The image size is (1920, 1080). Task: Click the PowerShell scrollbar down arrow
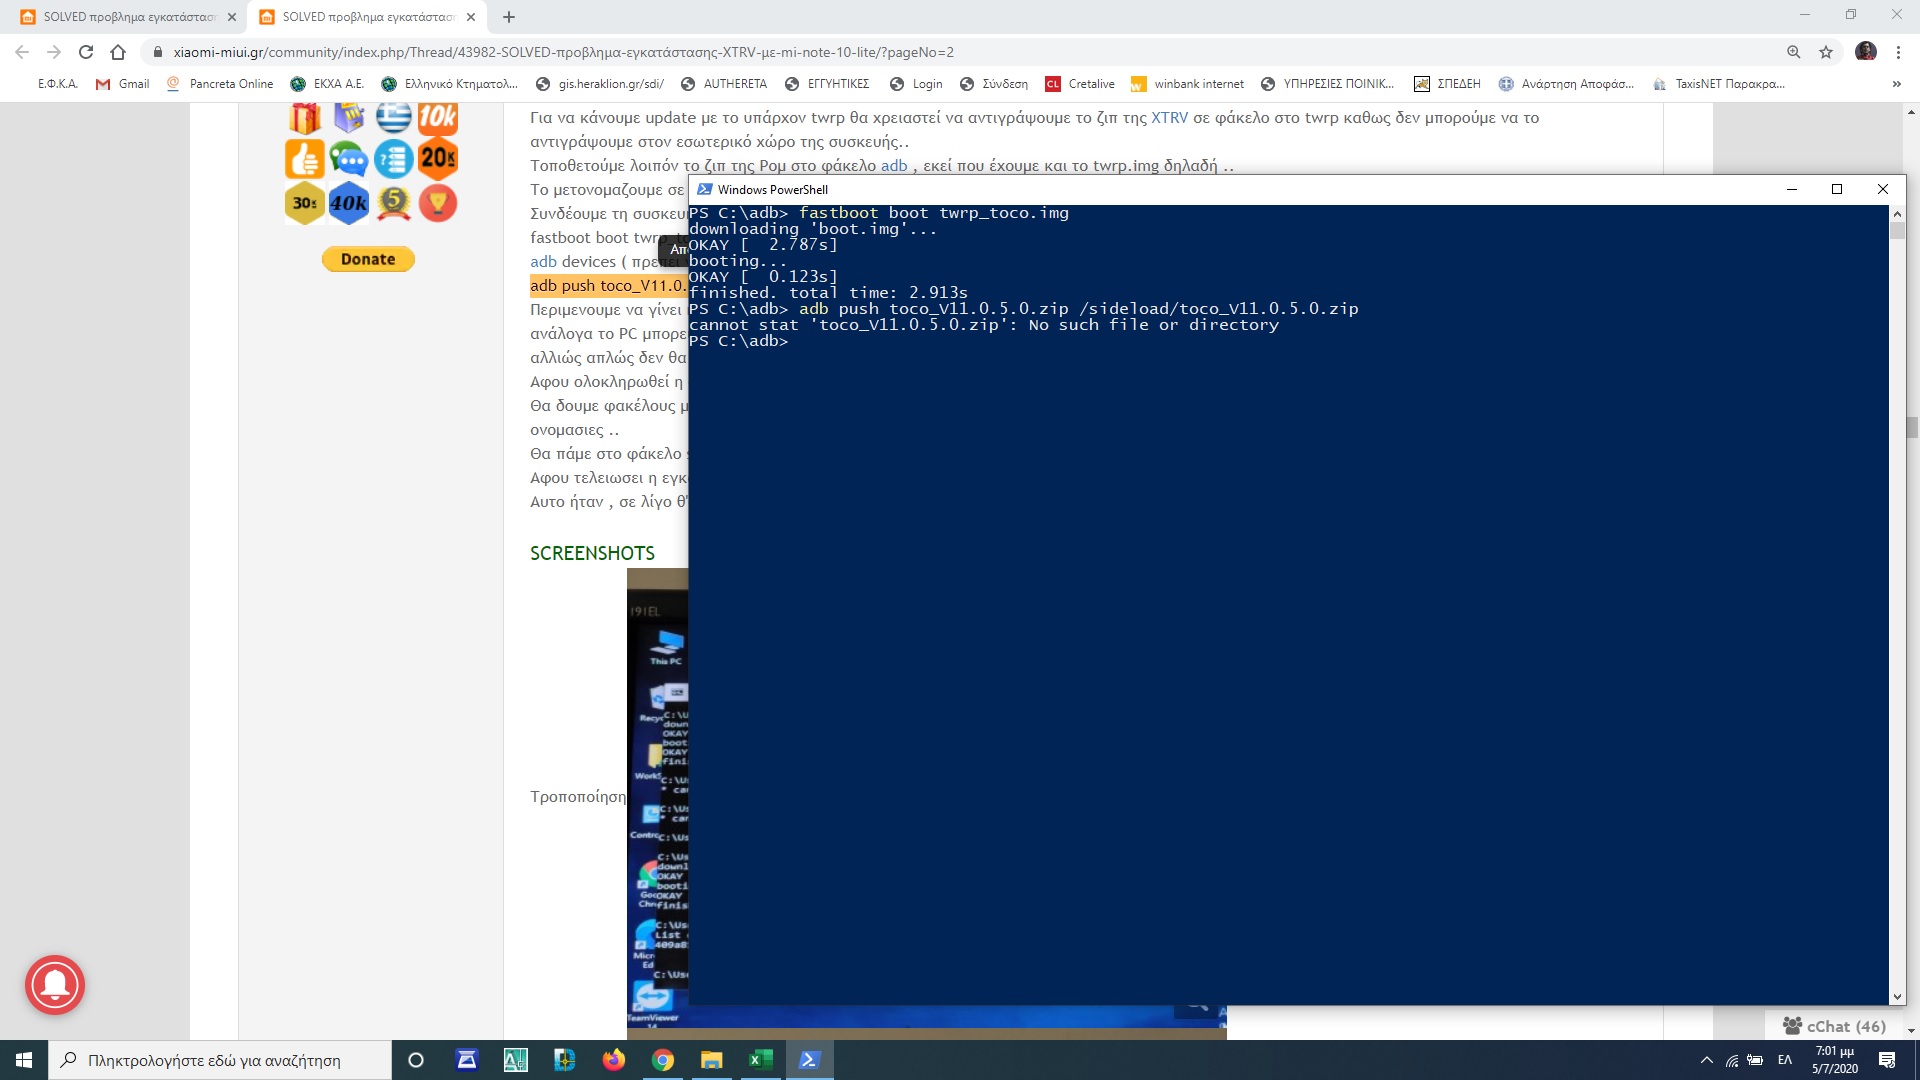(x=1897, y=997)
